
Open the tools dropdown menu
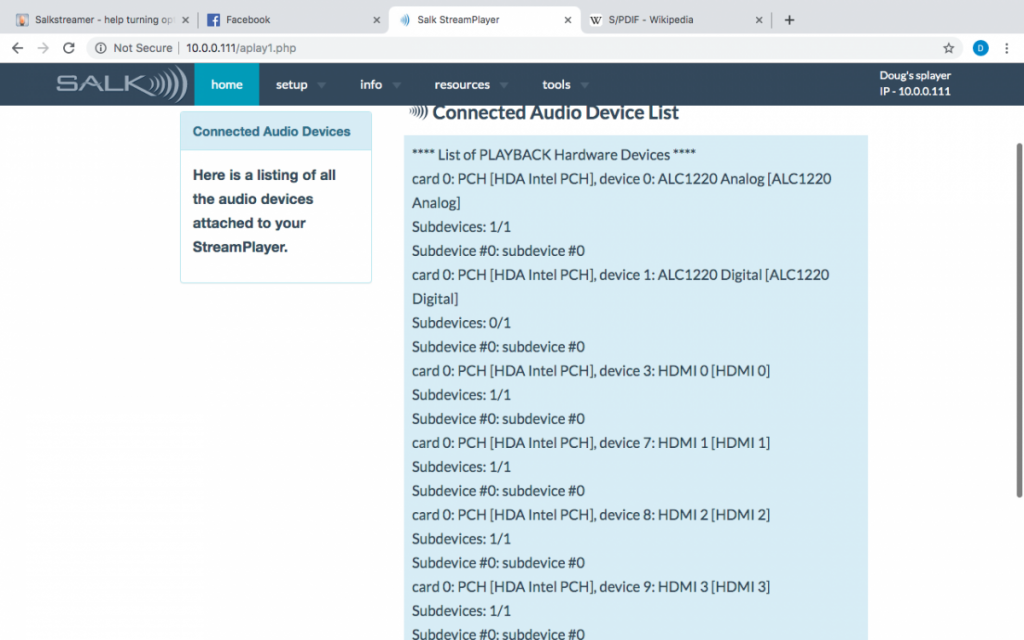pyautogui.click(x=564, y=85)
